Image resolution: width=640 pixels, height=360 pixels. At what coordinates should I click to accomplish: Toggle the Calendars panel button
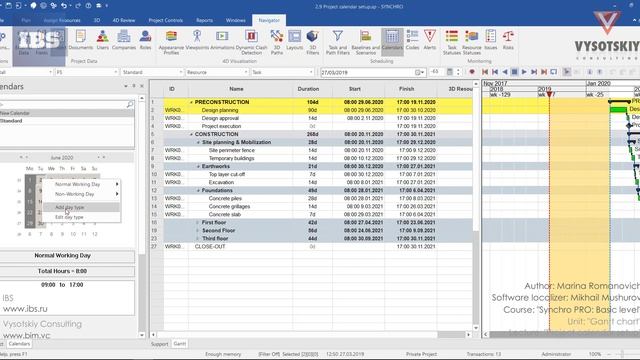pos(392,42)
